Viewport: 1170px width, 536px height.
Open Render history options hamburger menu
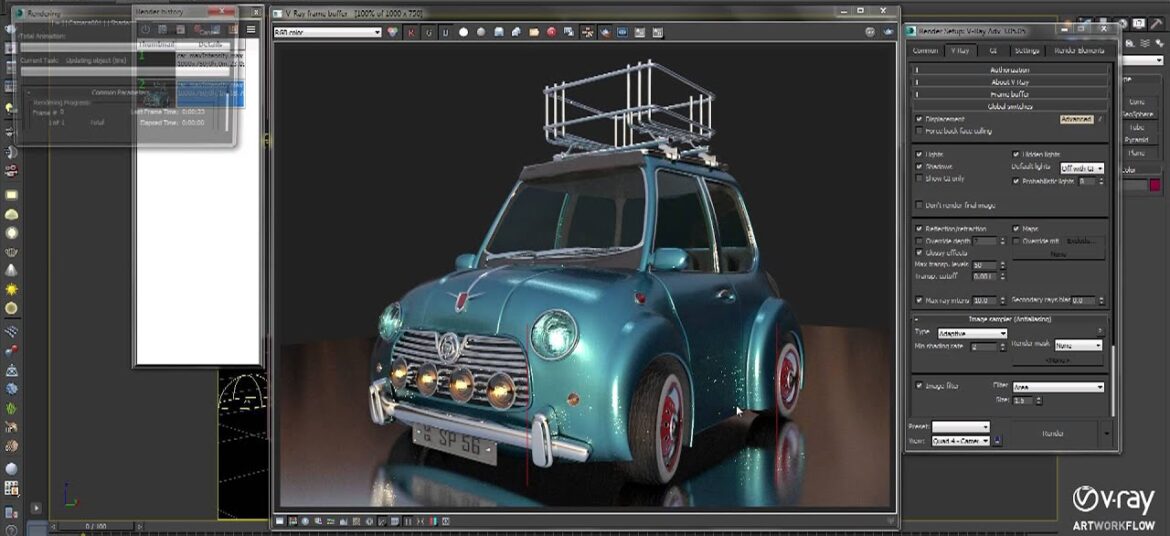251,29
